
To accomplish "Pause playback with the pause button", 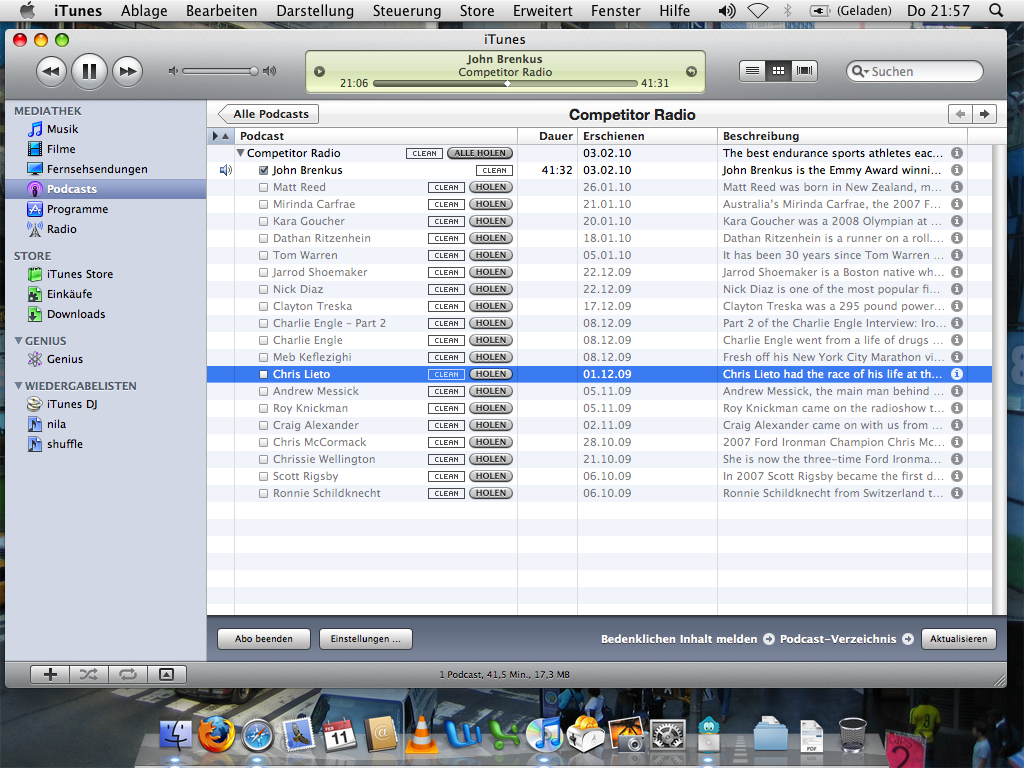I will pos(89,71).
